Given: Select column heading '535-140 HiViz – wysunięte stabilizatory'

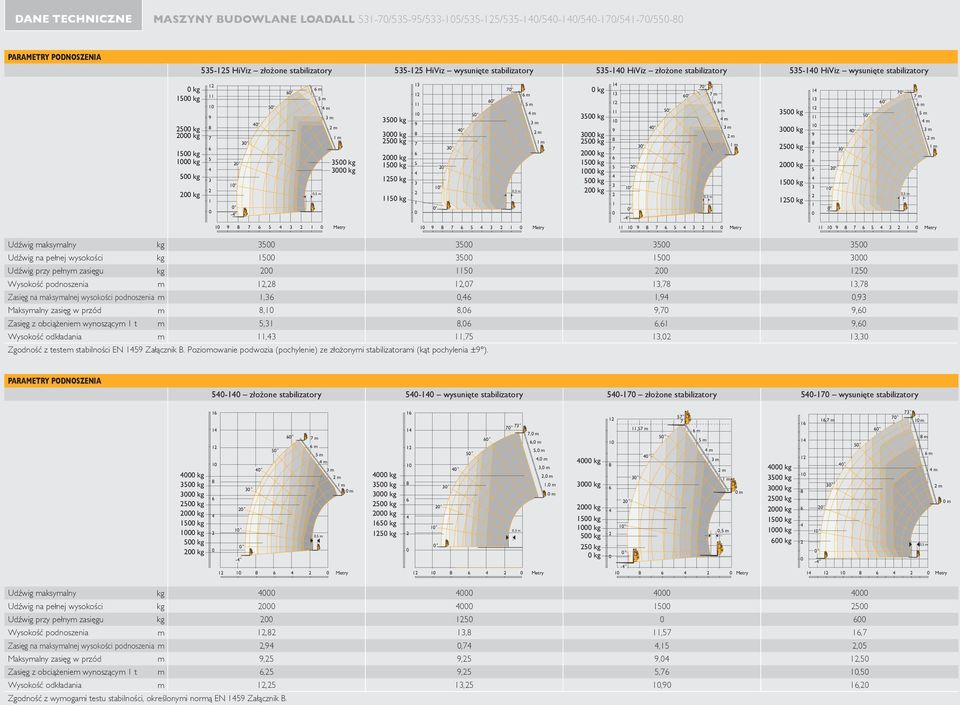Looking at the screenshot, I should point(858,70).
